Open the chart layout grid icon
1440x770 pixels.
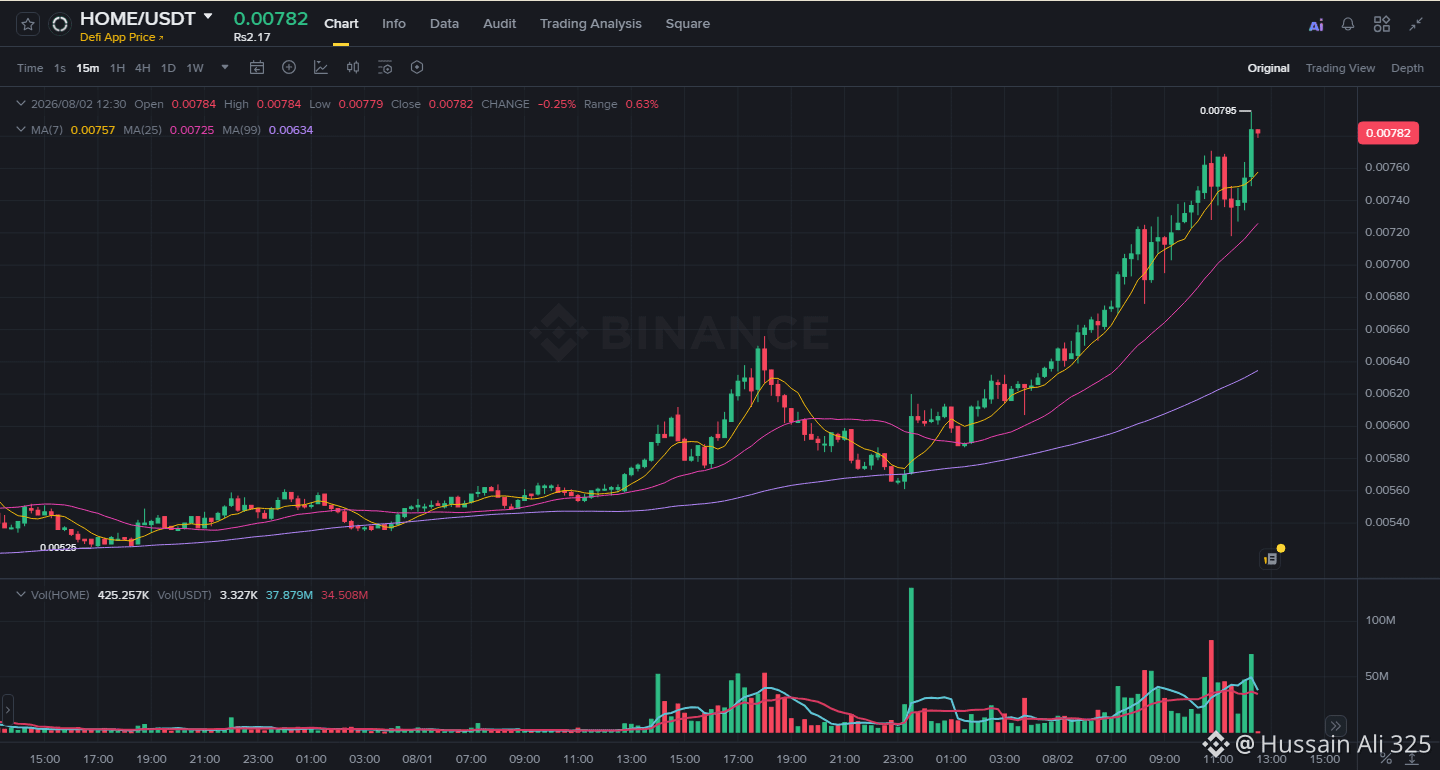(1382, 25)
